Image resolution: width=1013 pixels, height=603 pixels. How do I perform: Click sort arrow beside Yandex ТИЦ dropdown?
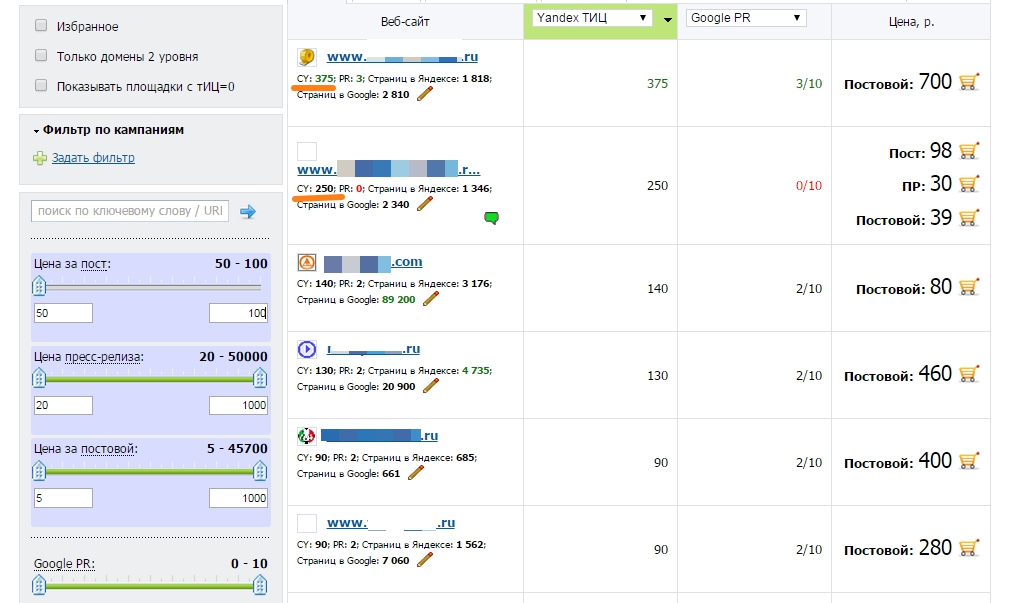[x=667, y=20]
